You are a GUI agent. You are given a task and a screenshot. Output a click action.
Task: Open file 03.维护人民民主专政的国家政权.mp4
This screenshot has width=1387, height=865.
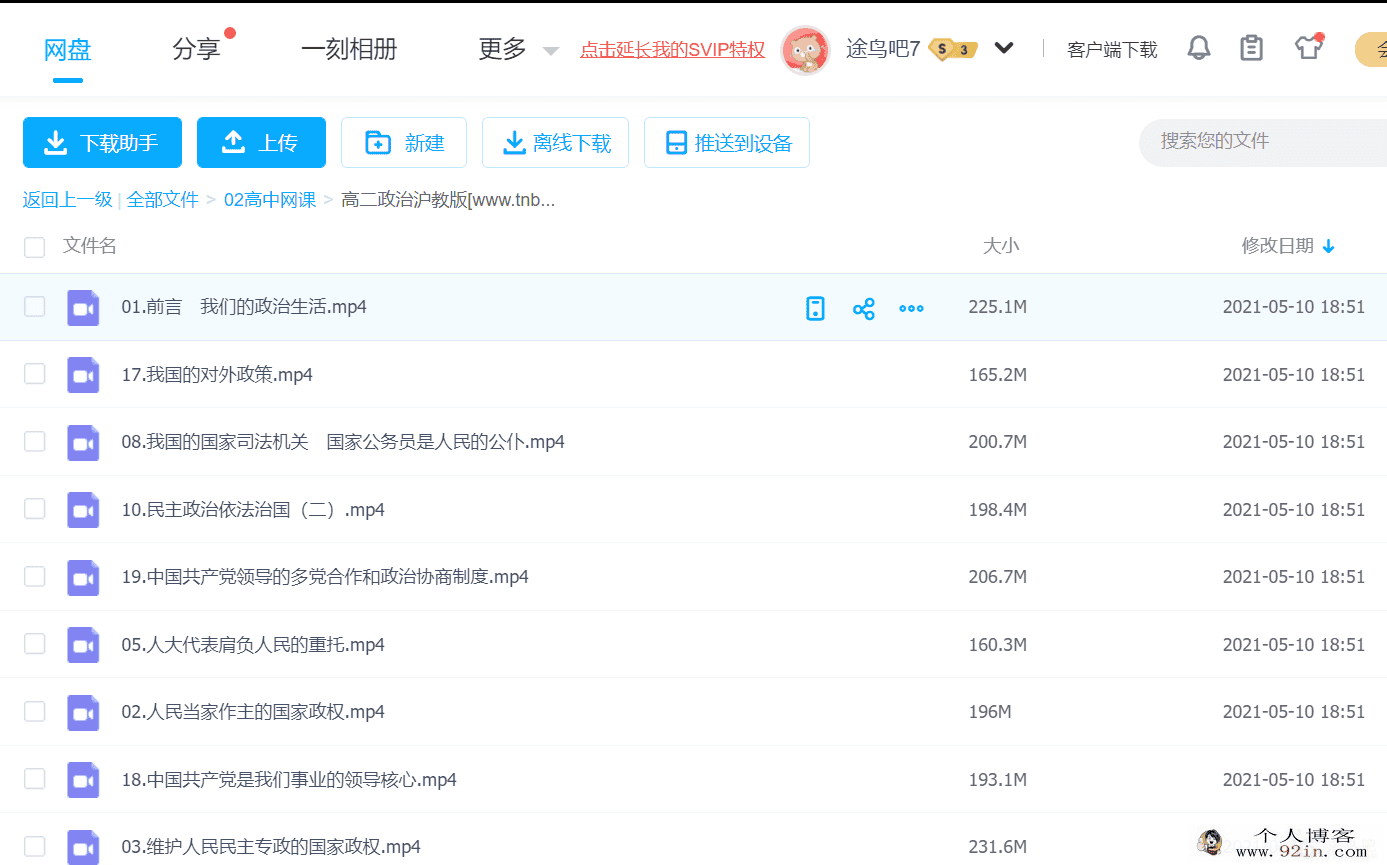271,847
